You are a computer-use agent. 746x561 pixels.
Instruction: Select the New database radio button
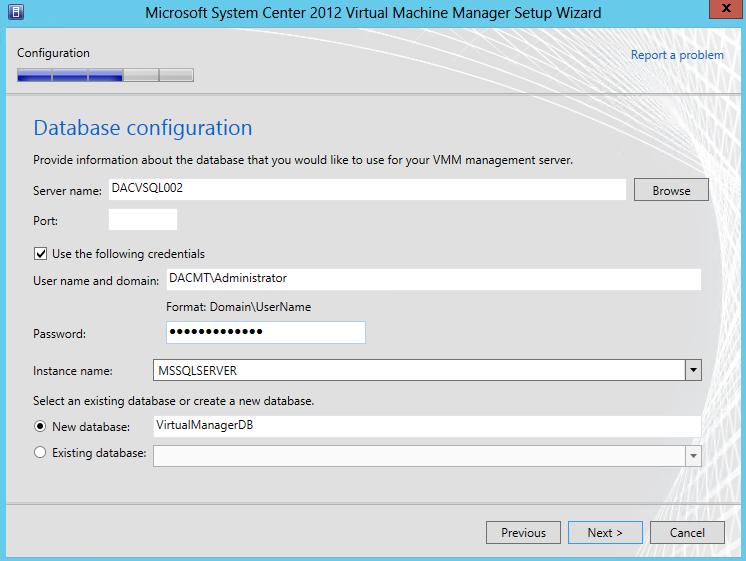(40, 426)
